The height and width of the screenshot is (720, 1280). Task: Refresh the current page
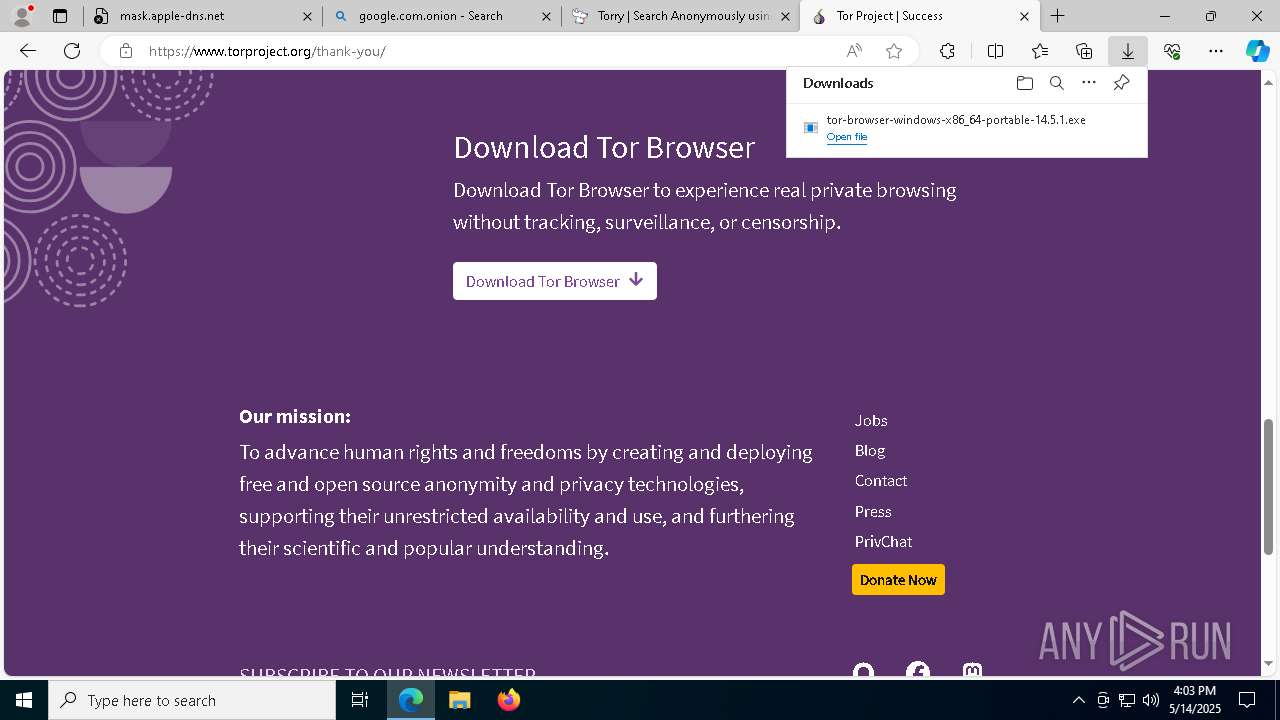[72, 51]
